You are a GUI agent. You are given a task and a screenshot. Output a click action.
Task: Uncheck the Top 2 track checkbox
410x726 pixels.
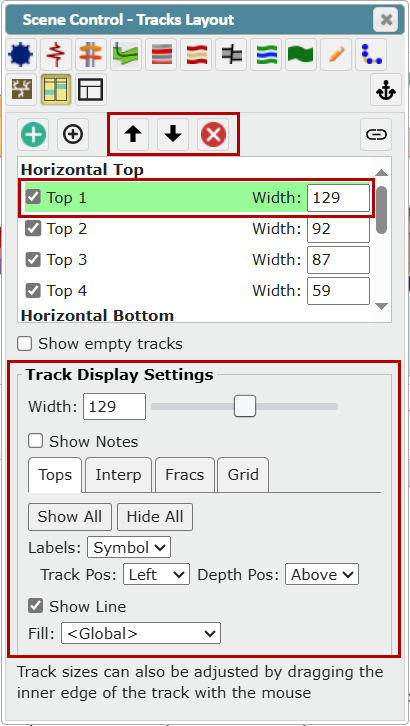point(33,229)
